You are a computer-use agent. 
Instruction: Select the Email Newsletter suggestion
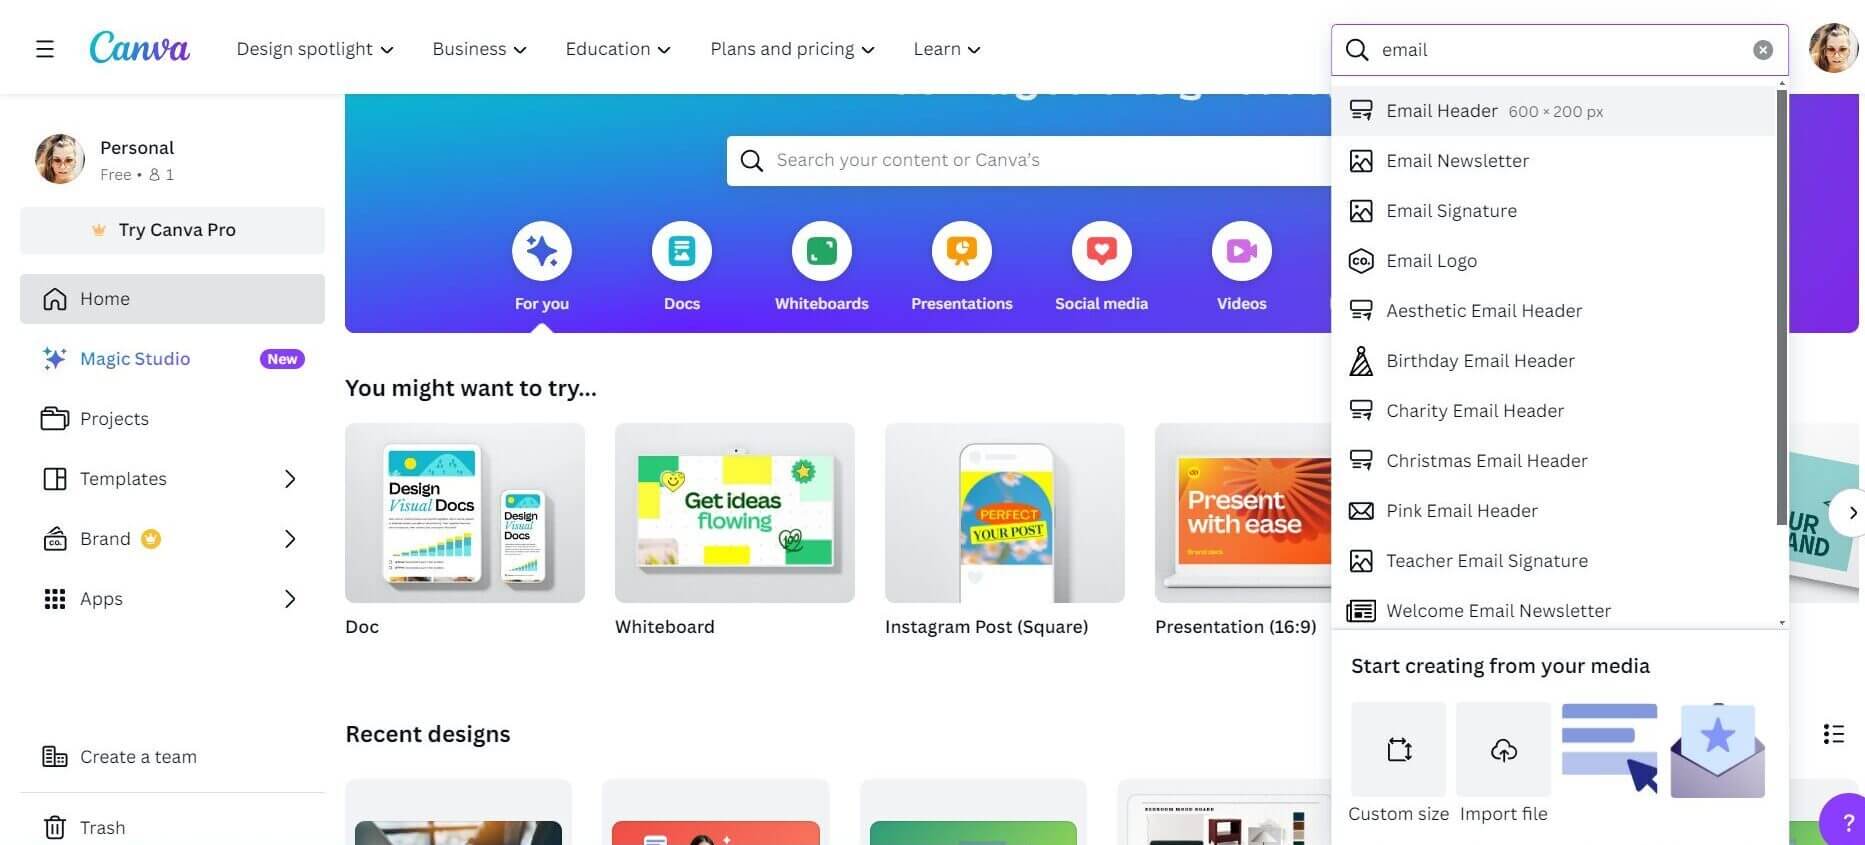(x=1554, y=161)
